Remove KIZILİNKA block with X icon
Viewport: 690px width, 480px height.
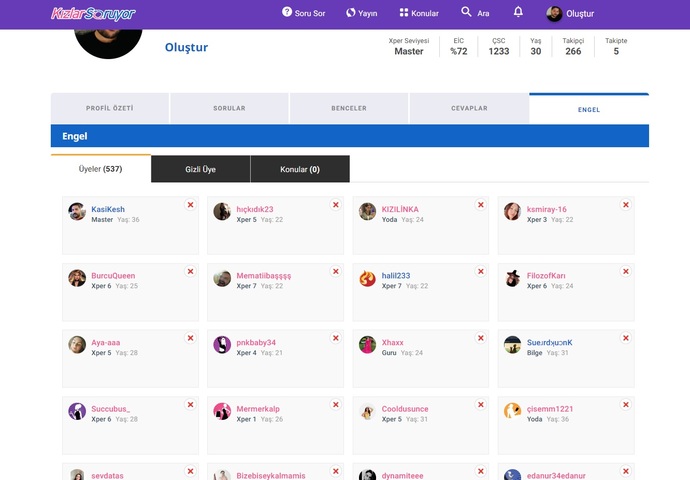pyautogui.click(x=481, y=205)
